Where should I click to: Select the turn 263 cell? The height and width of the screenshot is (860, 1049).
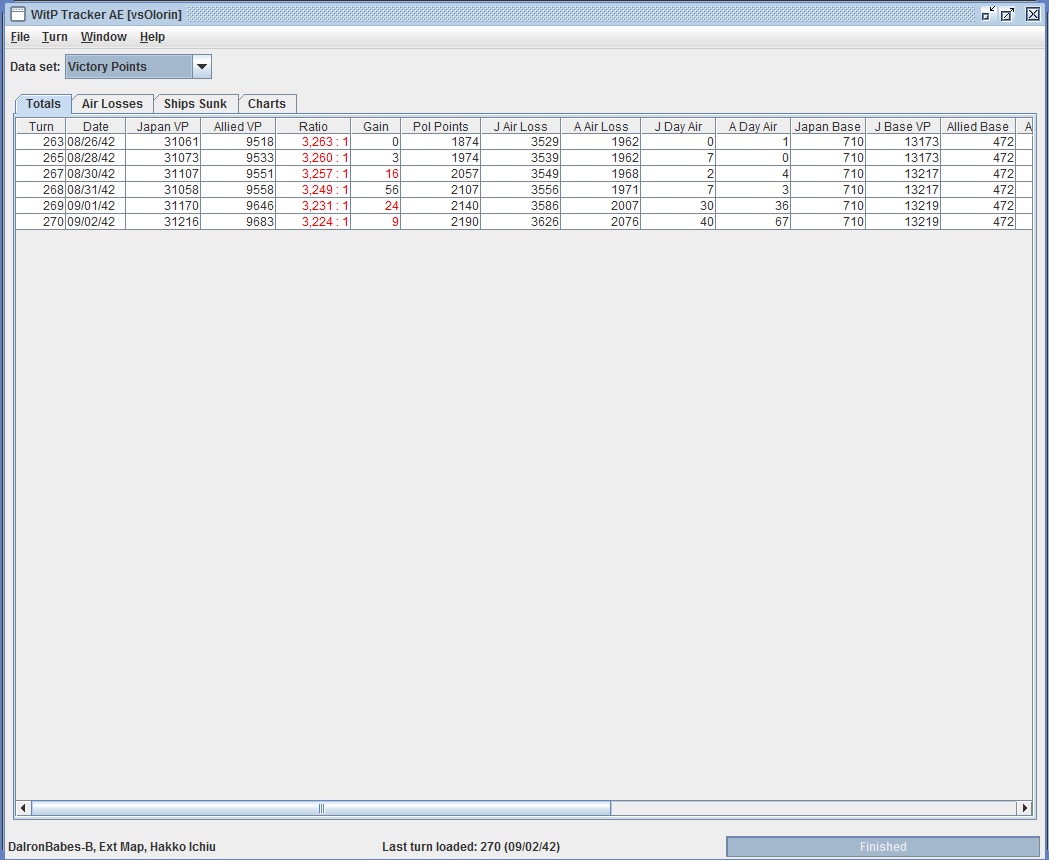point(41,142)
